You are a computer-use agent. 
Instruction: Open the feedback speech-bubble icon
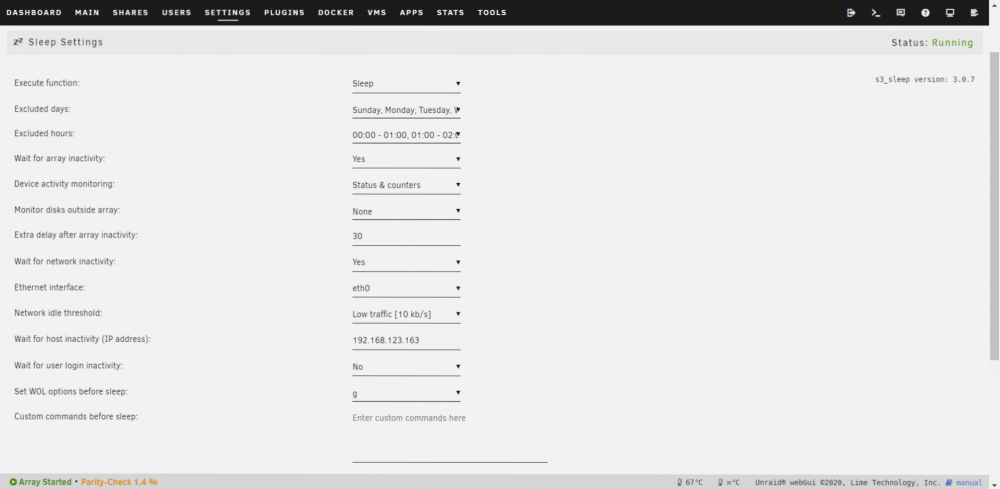pos(901,13)
